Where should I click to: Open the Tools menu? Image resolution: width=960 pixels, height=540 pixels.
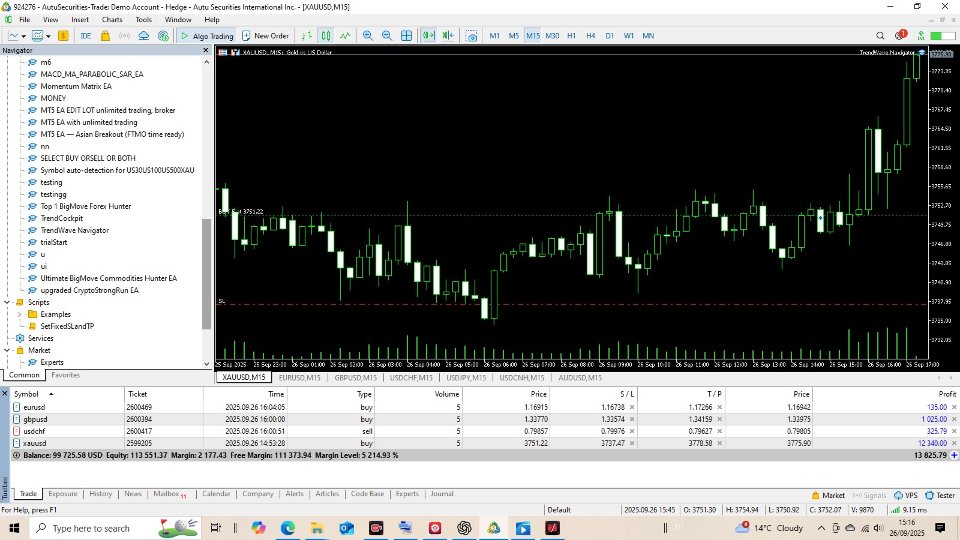click(144, 20)
